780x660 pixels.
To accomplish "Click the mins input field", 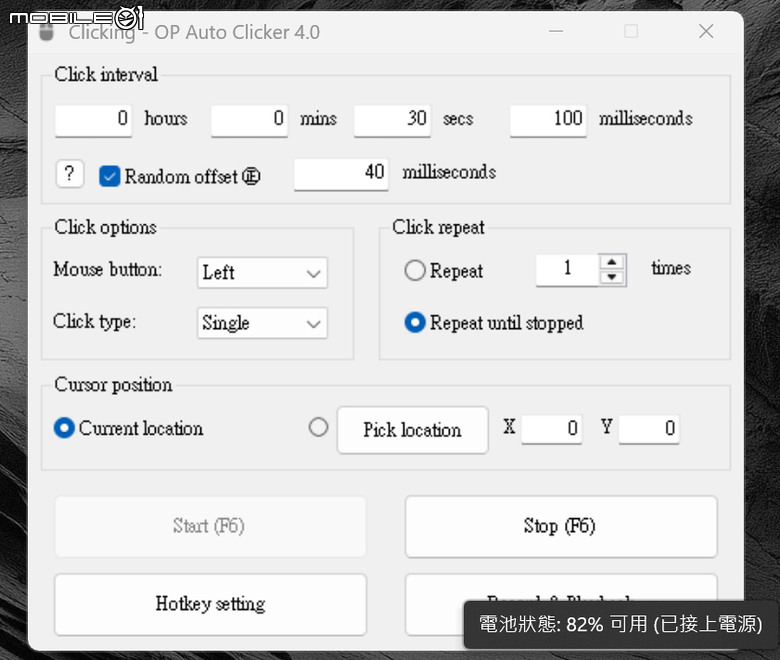I will [x=249, y=120].
